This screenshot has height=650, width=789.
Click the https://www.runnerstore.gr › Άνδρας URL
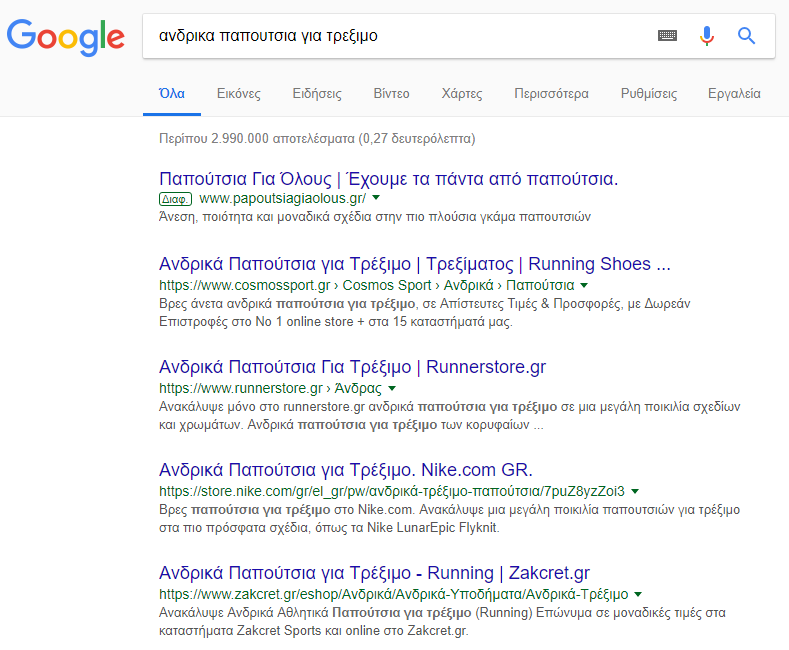pyautogui.click(x=270, y=388)
